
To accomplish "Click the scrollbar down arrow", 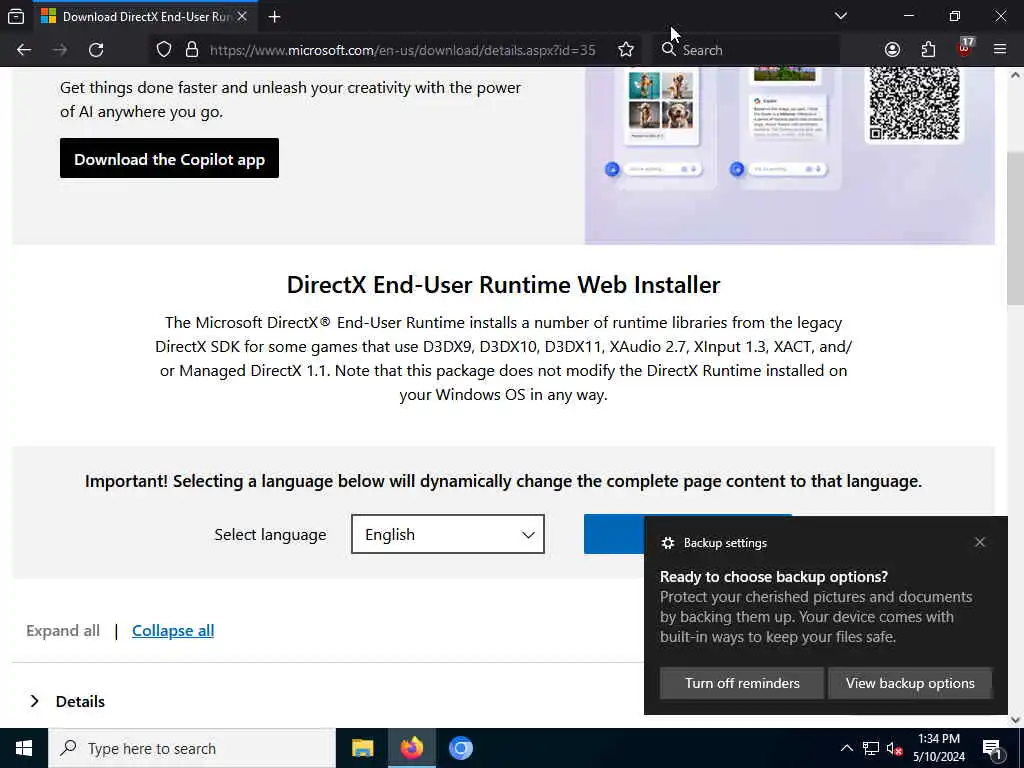I will click(x=1016, y=720).
